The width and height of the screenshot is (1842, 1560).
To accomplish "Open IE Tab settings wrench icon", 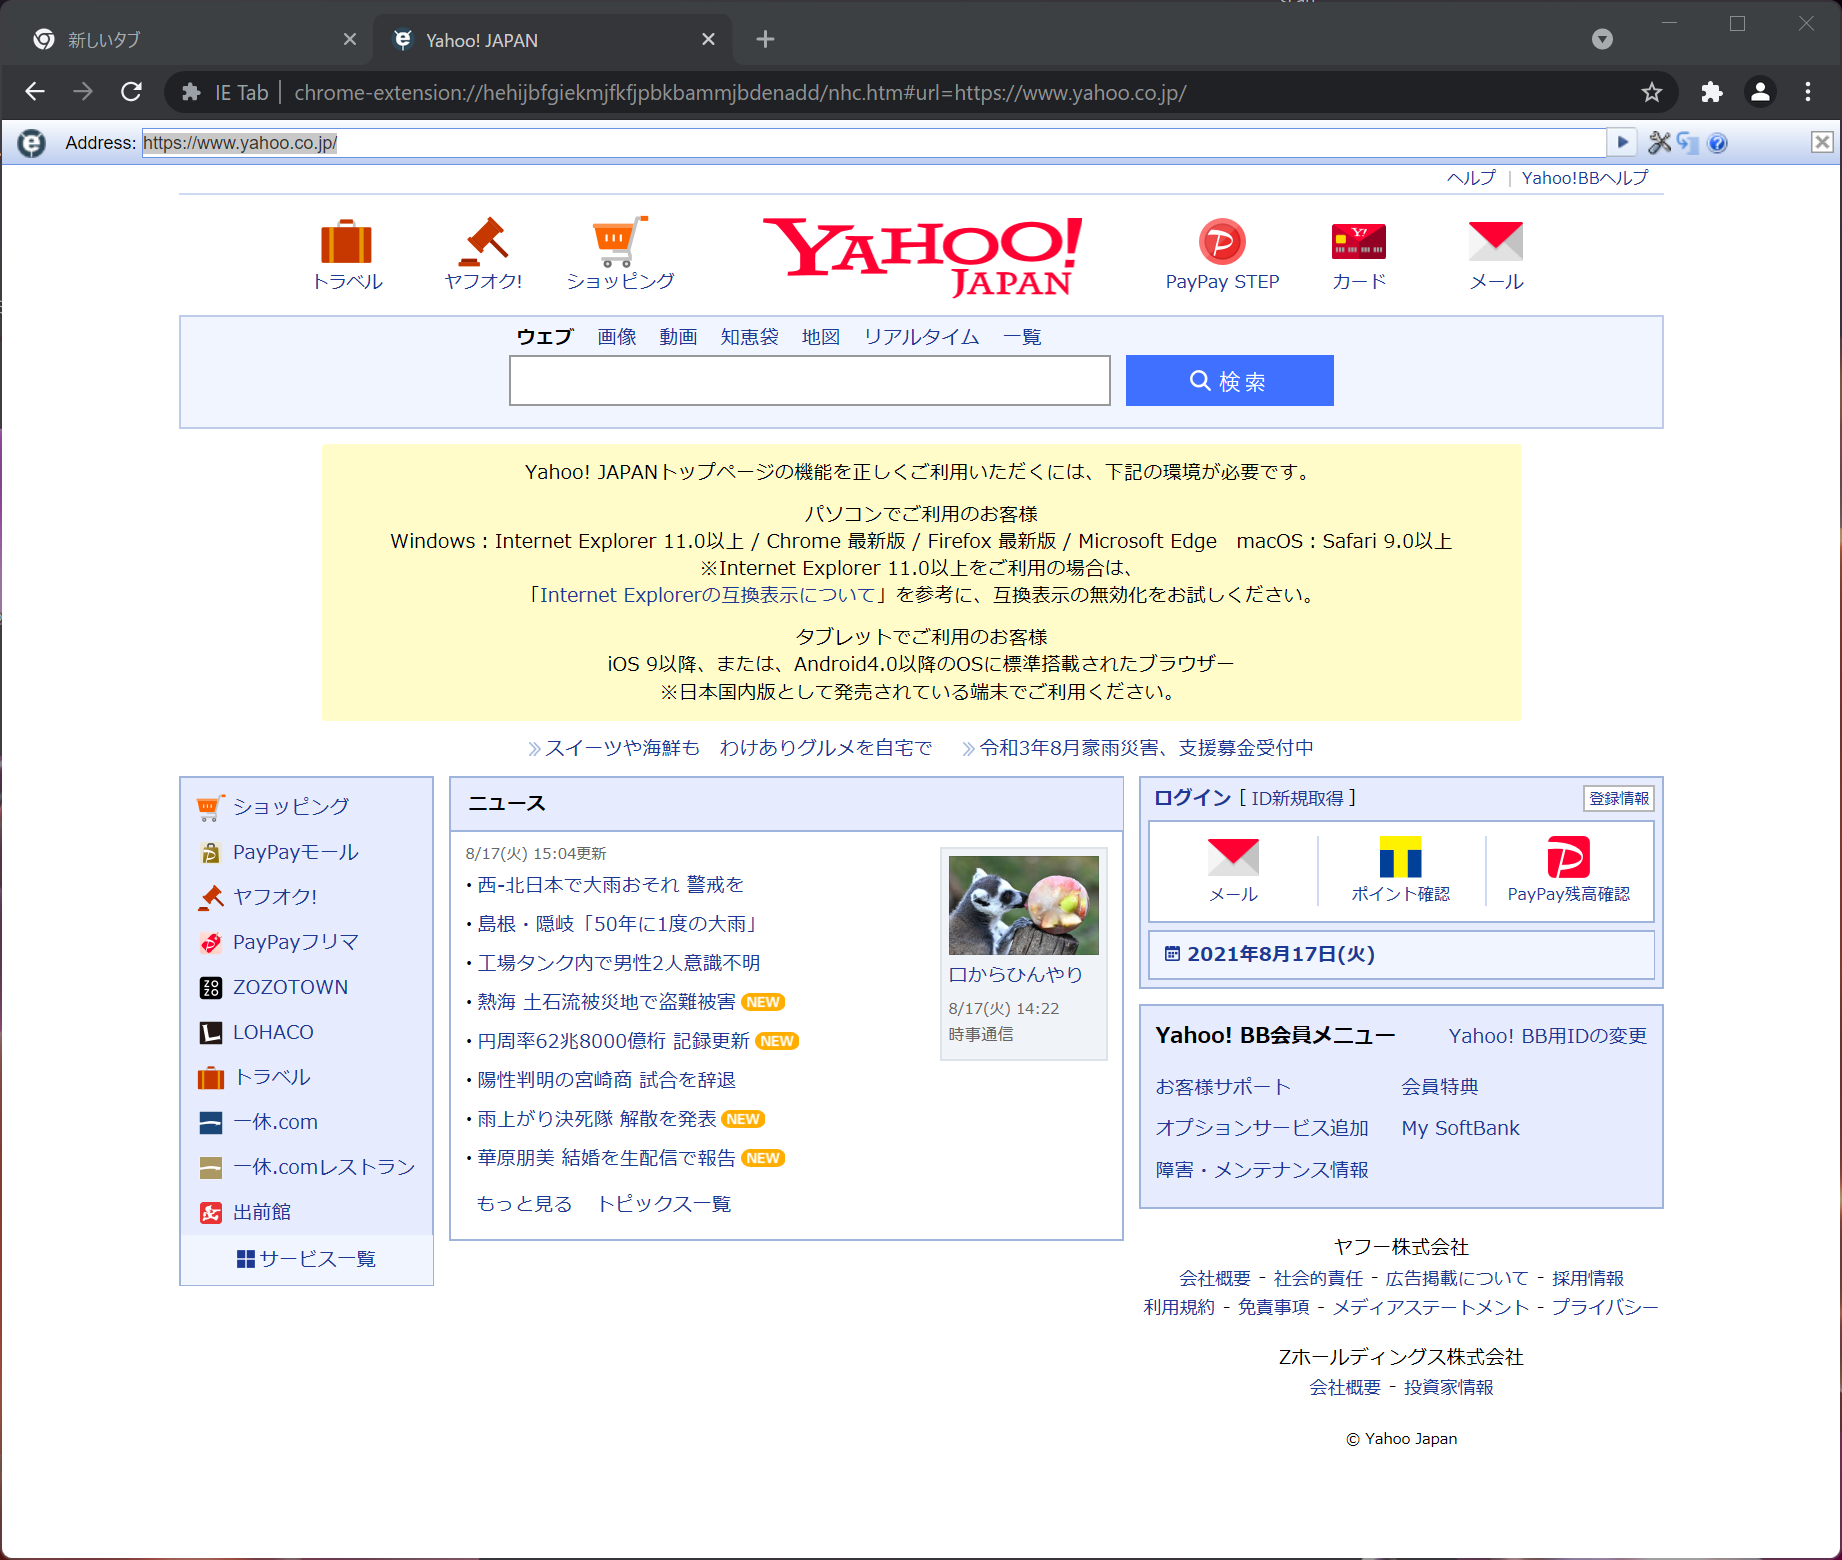I will 1660,142.
